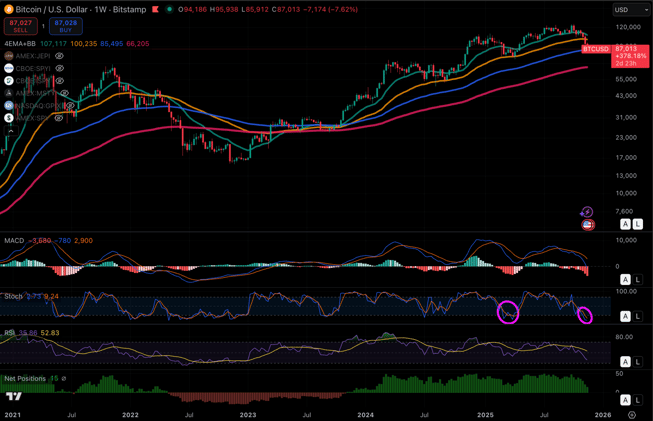Toggle log scale L in Stoch pane
The height and width of the screenshot is (421, 653).
638,316
